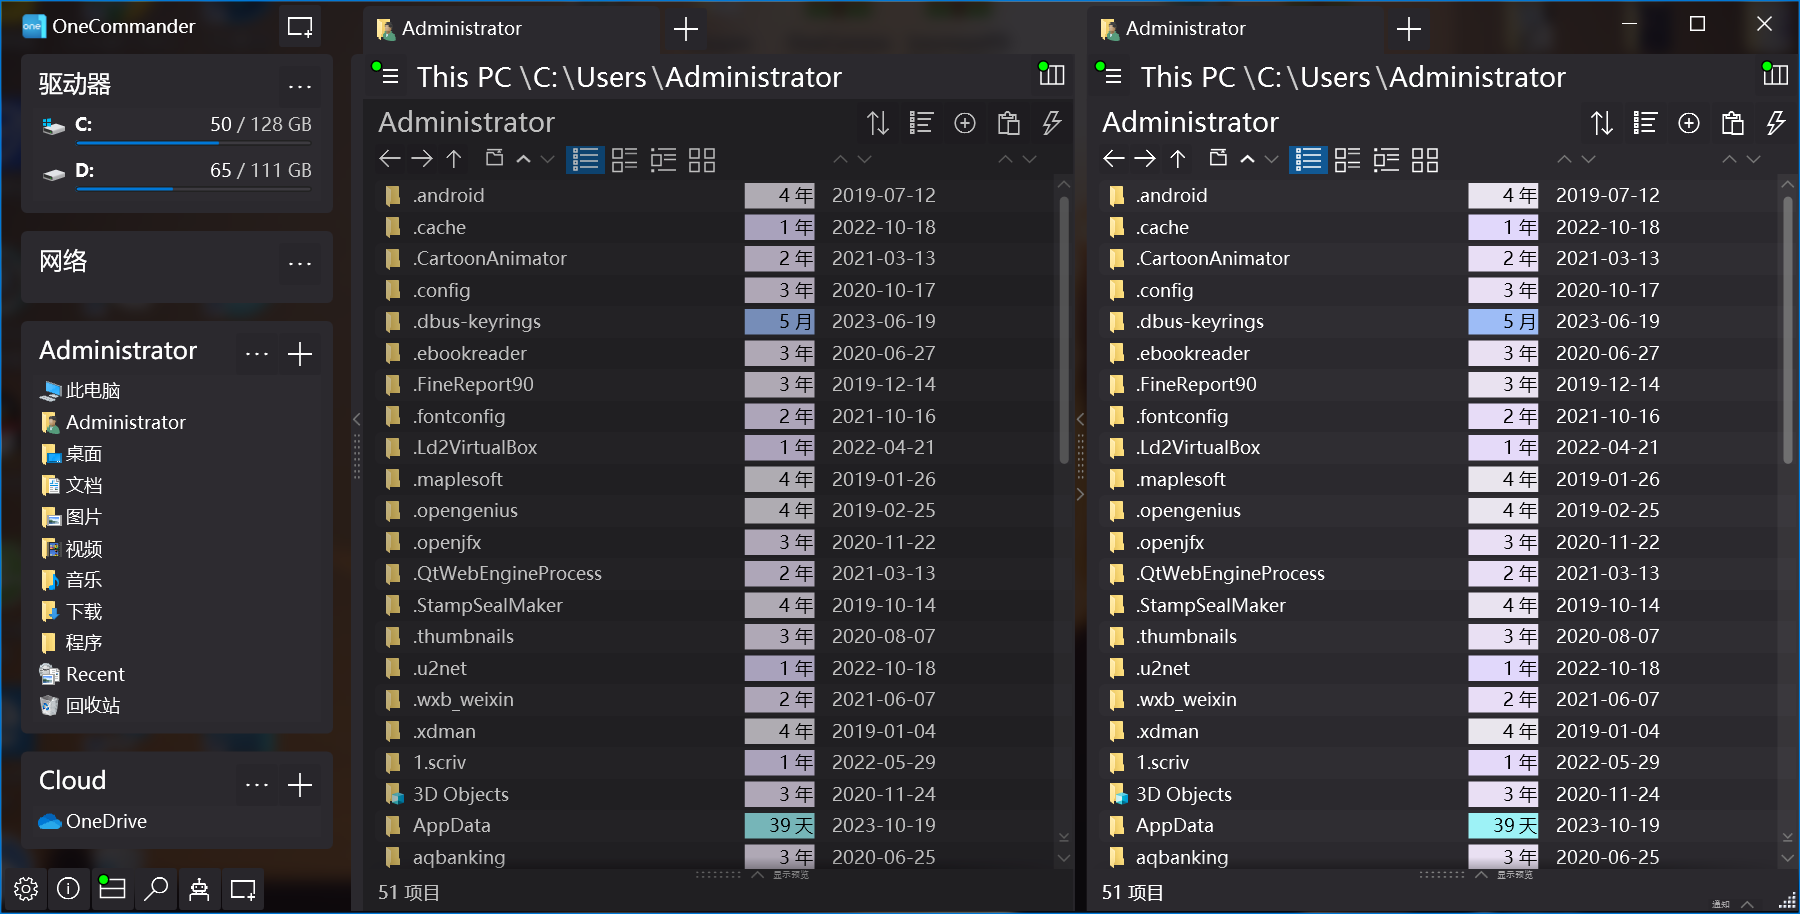Image resolution: width=1800 pixels, height=914 pixels.
Task: Select details list view in left pane
Action: coord(585,160)
